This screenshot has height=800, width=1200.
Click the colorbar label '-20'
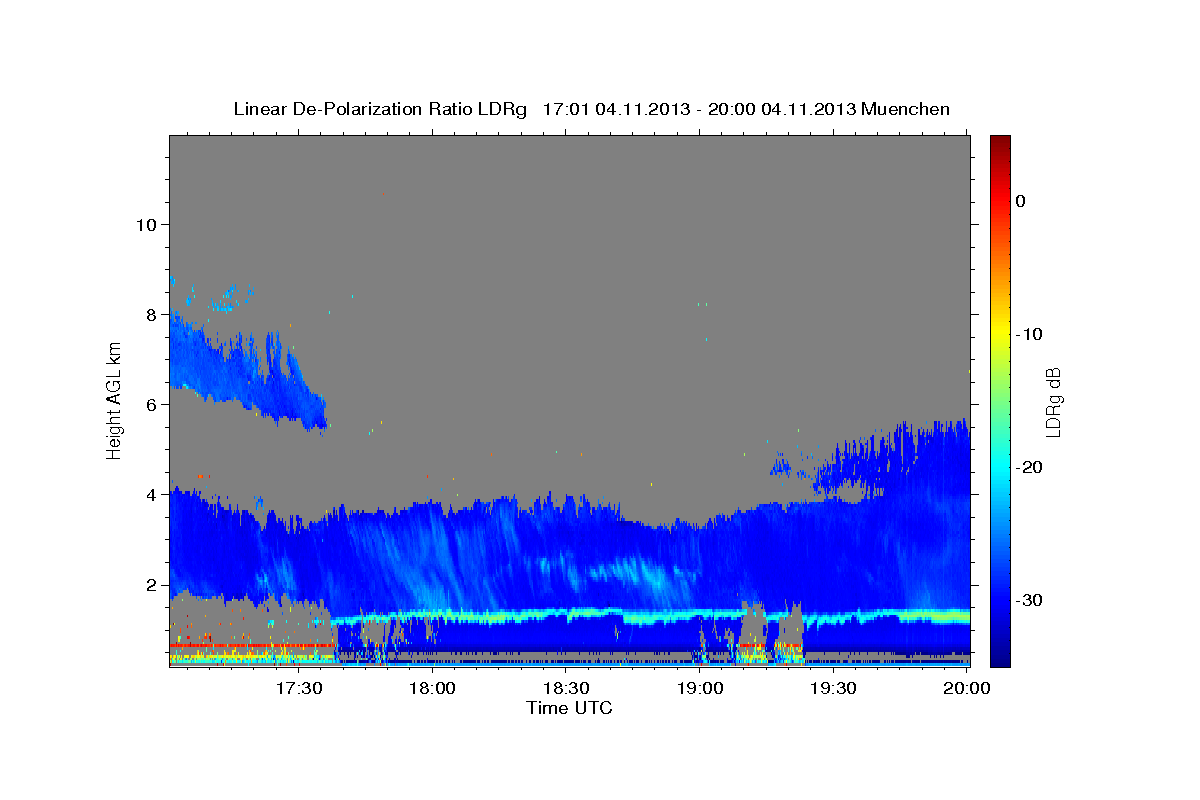1030,467
